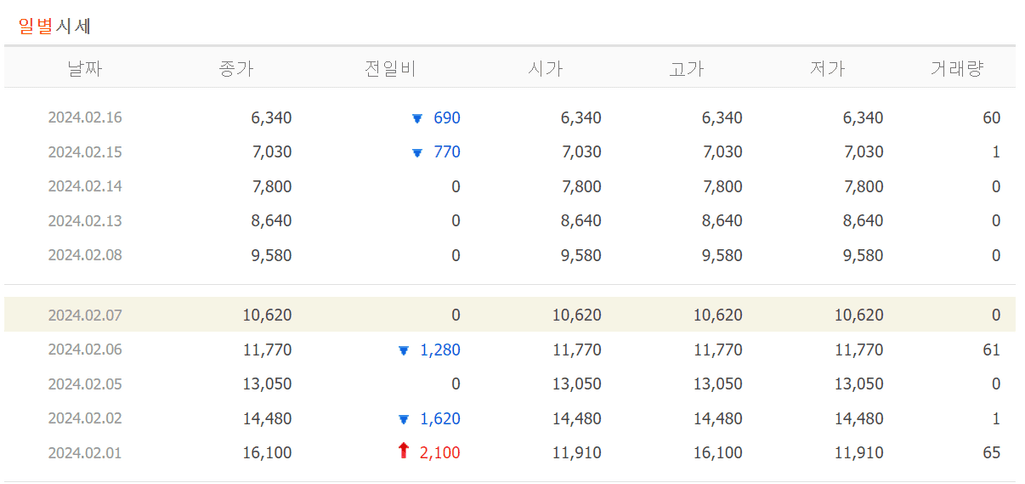Select the highlighted date 2024.02.07

click(x=85, y=315)
